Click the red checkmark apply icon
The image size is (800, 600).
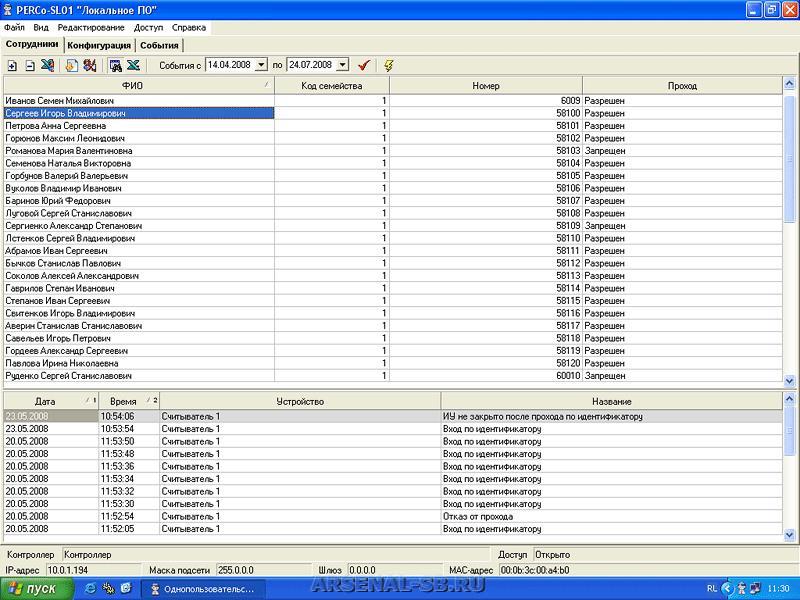click(364, 65)
